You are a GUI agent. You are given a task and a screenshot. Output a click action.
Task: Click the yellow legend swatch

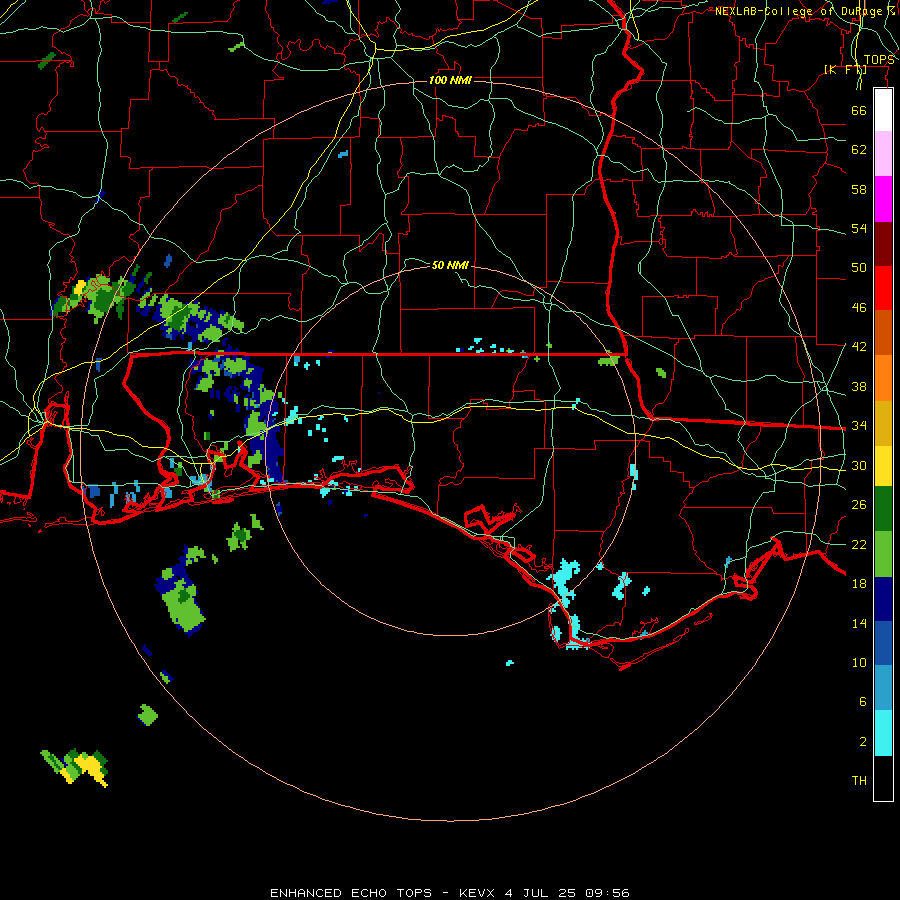point(883,466)
